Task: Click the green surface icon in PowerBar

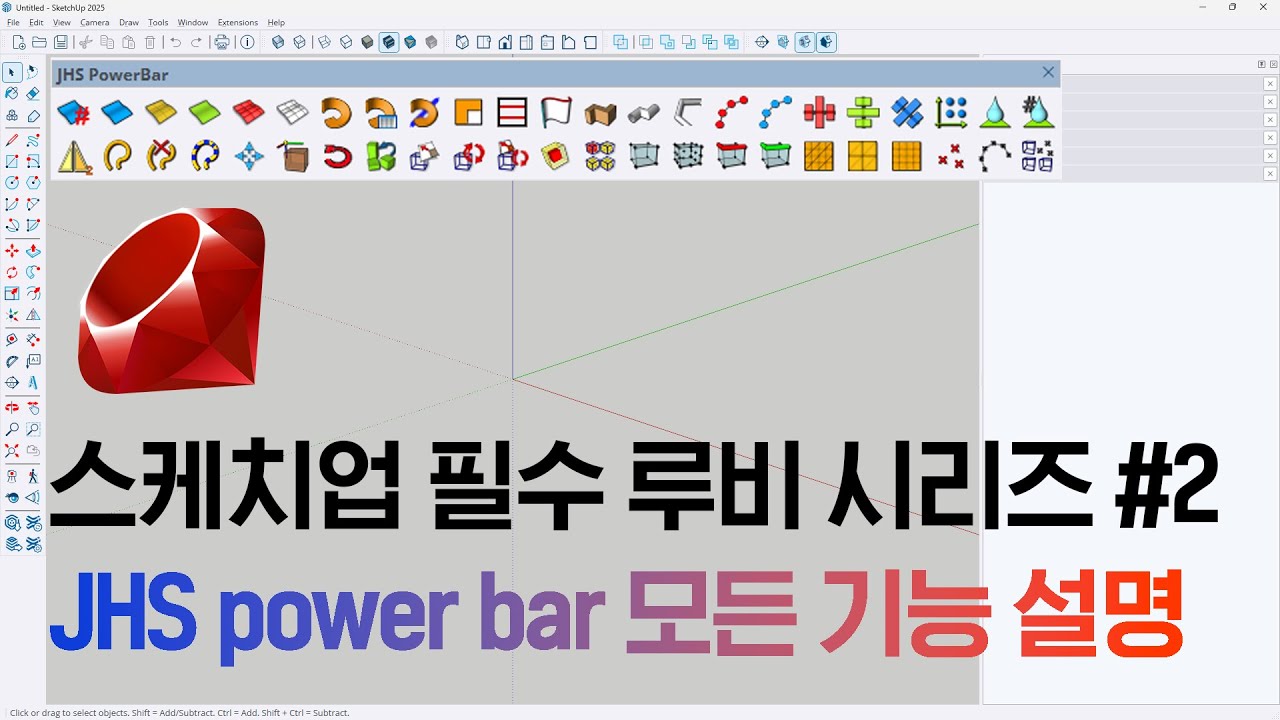Action: 205,113
